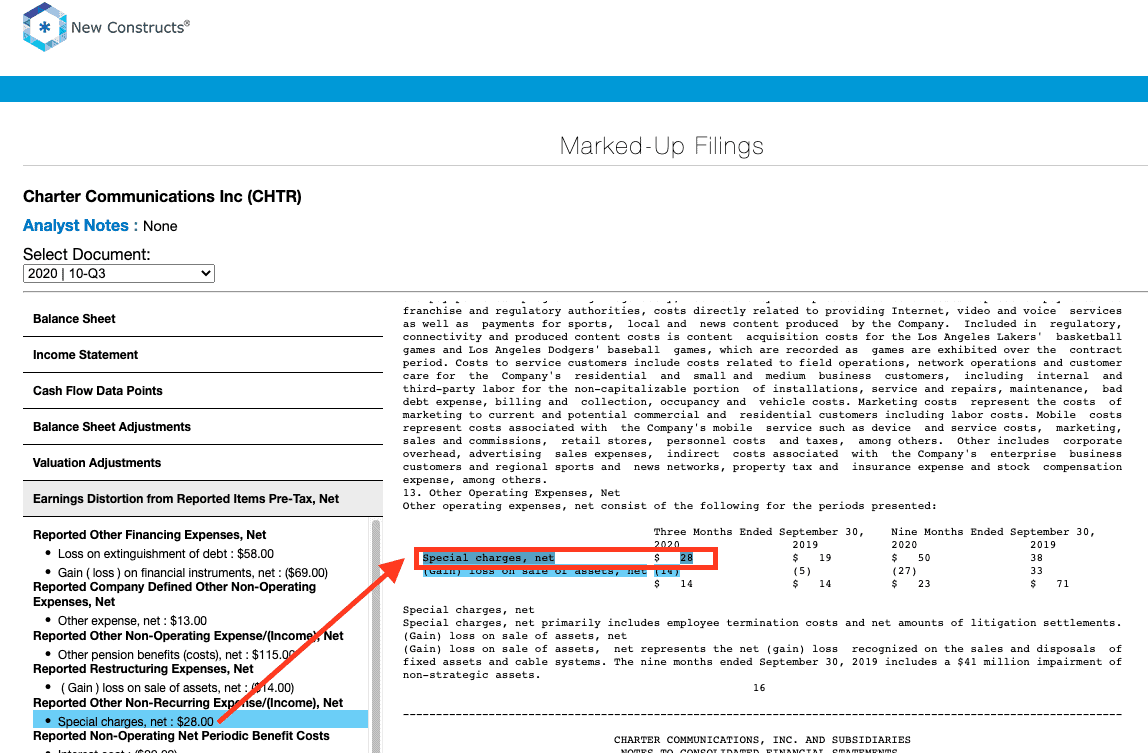Screen dimensions: 1148x753
Task: Click highlighted Special charges, net row in filing
Action: tap(488, 558)
